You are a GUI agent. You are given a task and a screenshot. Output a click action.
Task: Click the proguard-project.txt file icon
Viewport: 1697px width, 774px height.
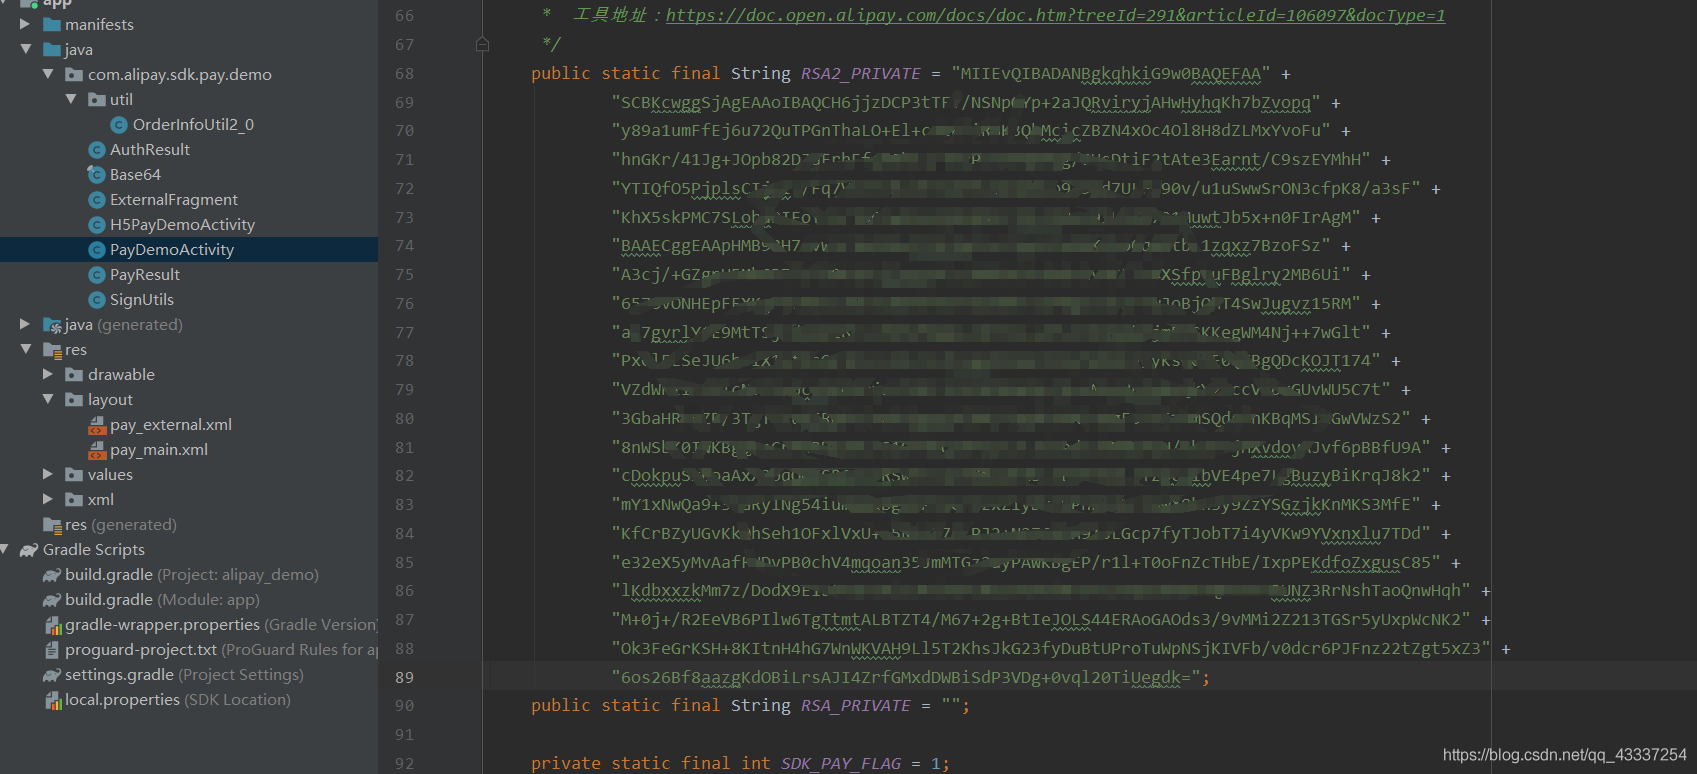(x=52, y=650)
